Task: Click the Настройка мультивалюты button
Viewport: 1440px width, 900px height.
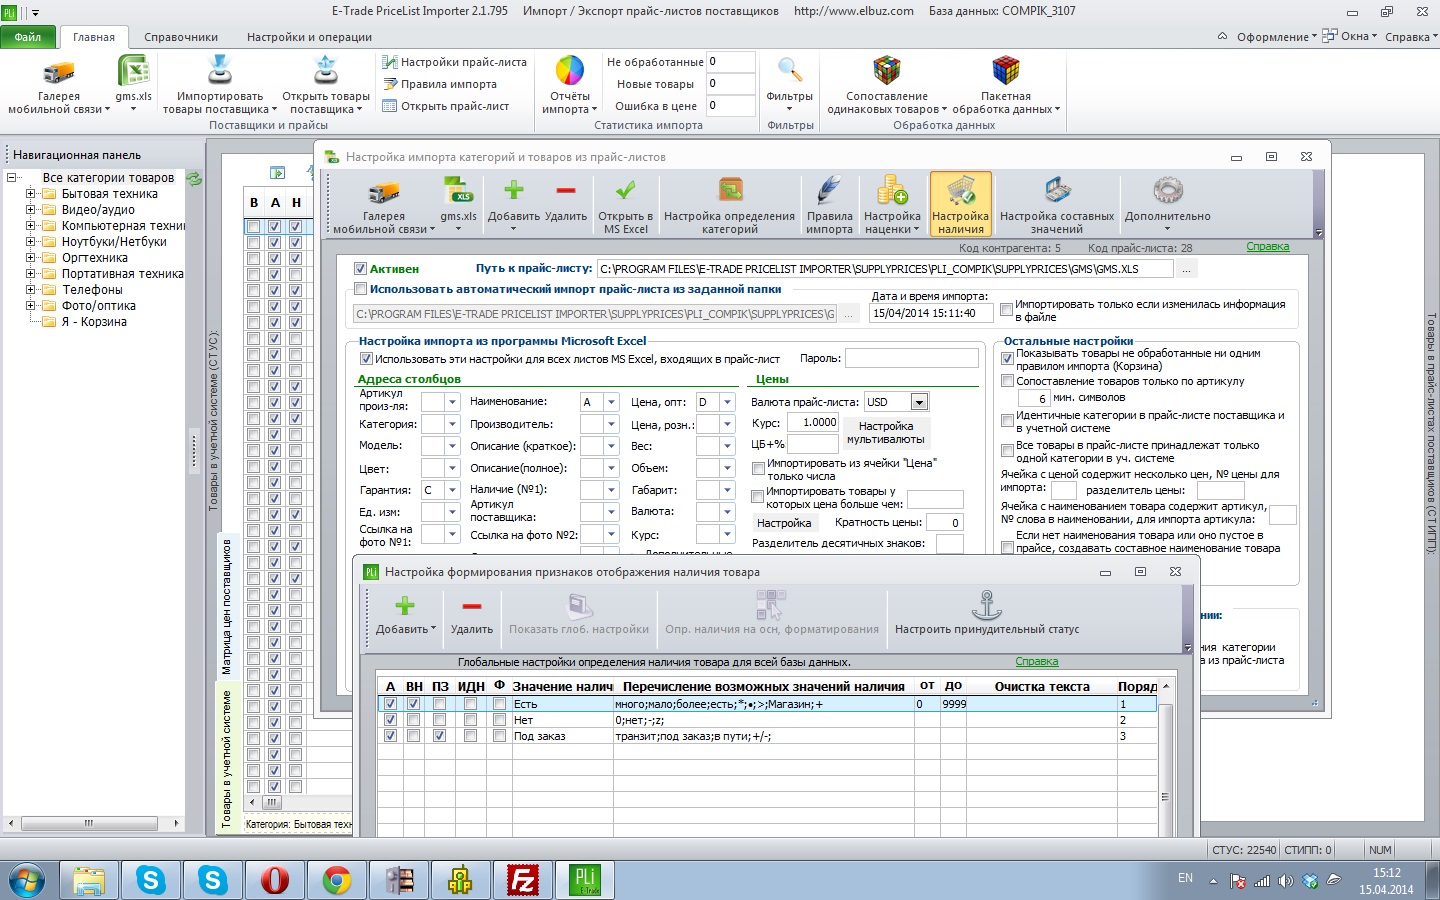Action: [x=886, y=432]
